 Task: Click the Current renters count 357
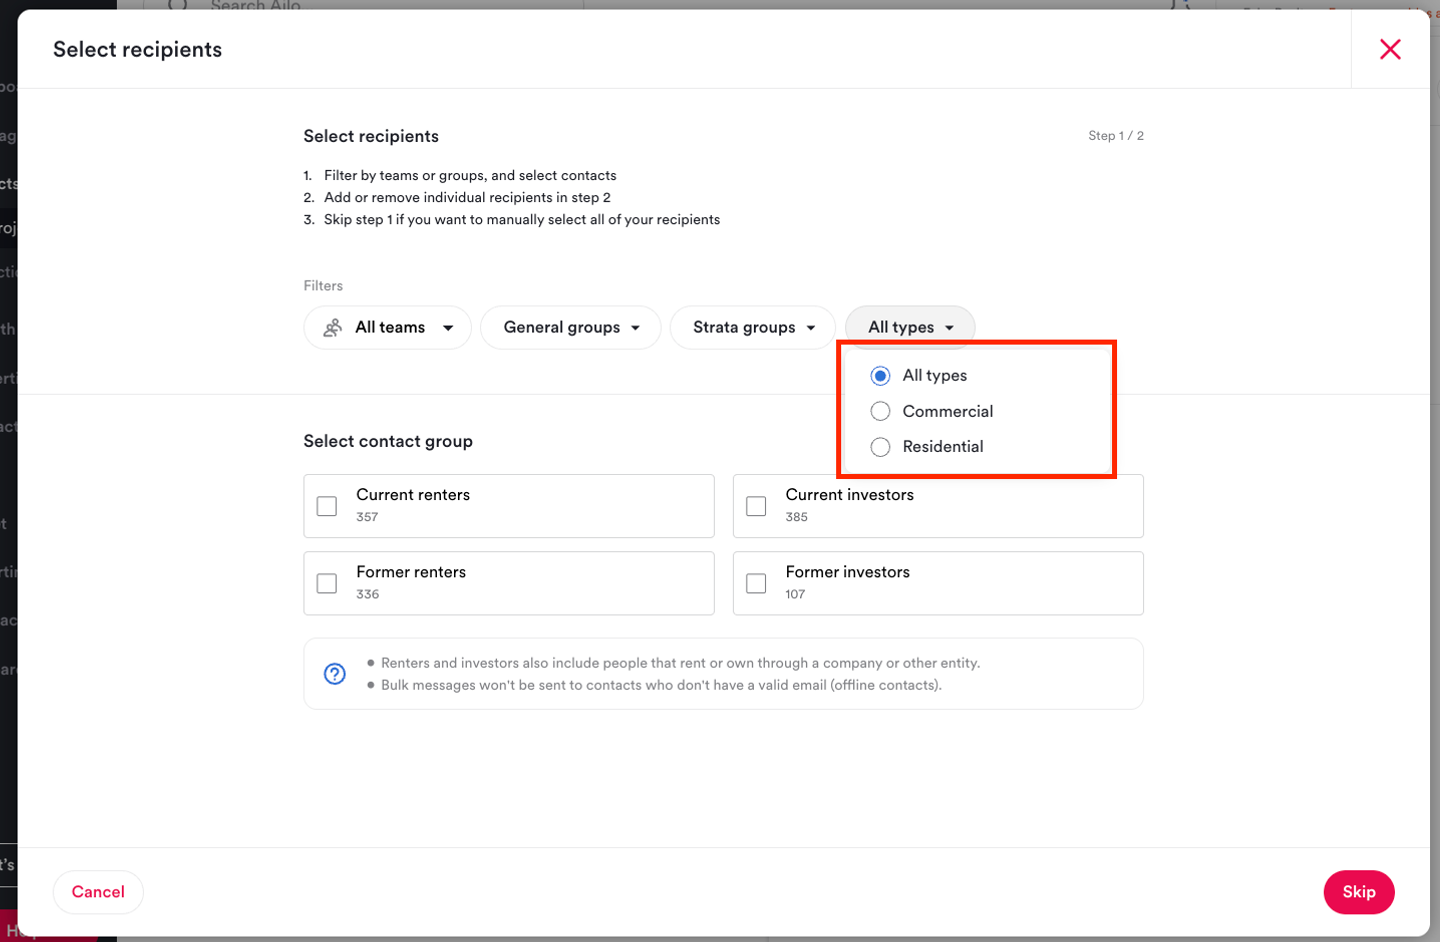tap(367, 517)
